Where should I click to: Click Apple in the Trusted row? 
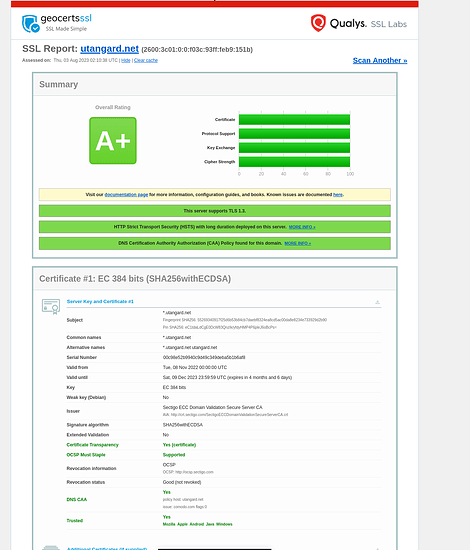pos(182,524)
